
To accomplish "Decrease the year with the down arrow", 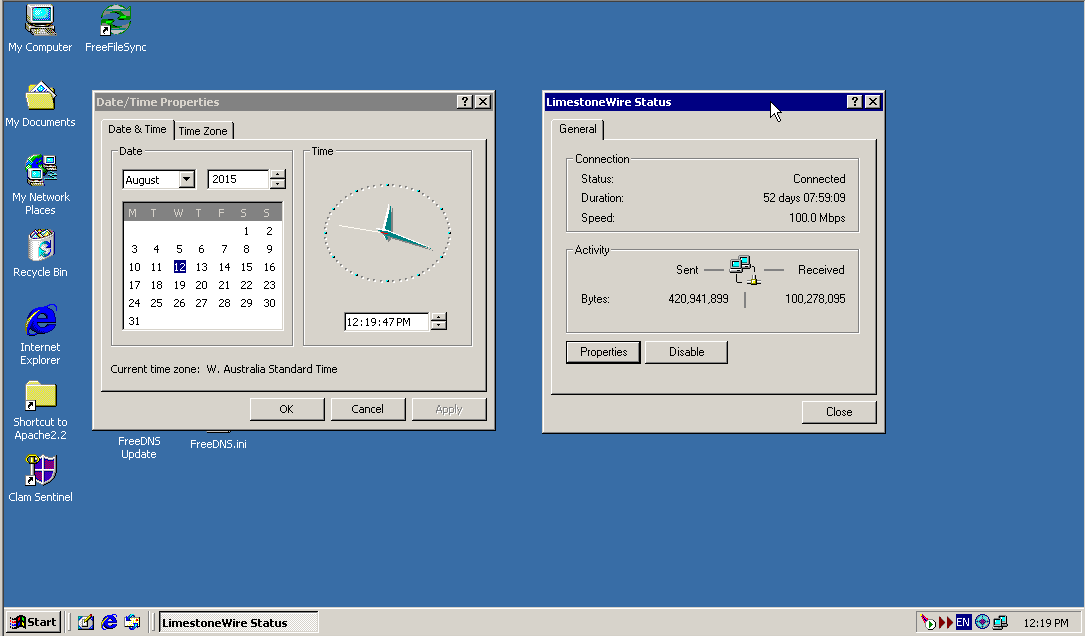I will 277,184.
